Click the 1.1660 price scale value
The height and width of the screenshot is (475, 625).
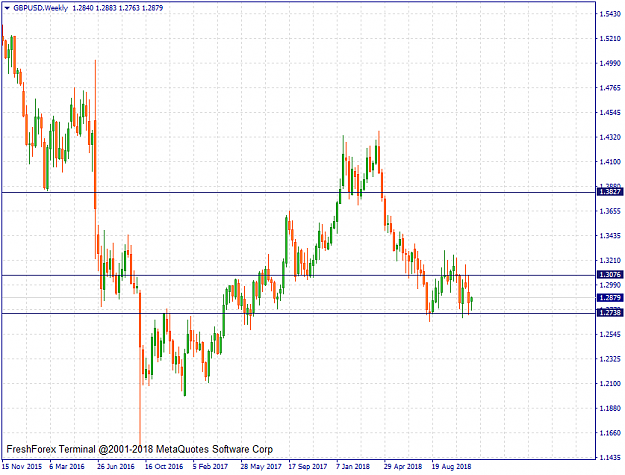(x=610, y=433)
